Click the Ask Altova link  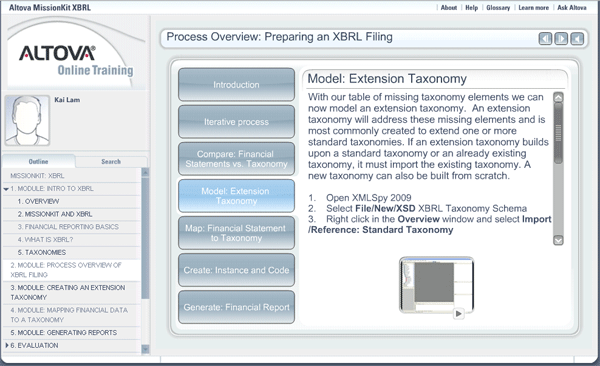pos(572,8)
